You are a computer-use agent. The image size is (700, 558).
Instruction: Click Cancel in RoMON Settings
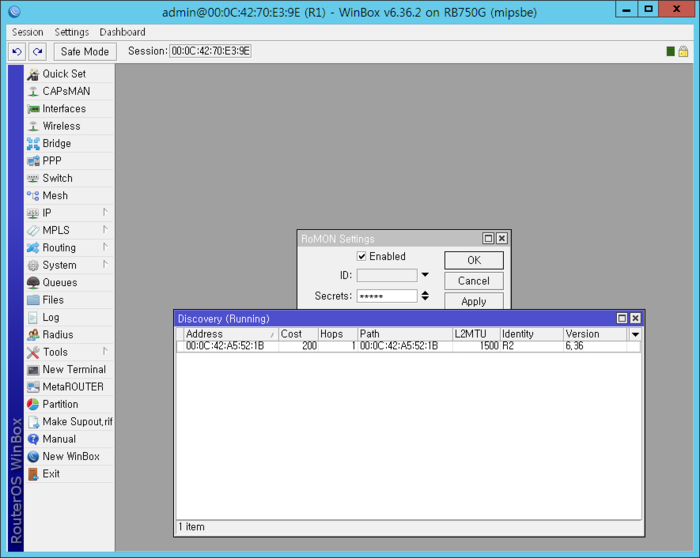(474, 281)
